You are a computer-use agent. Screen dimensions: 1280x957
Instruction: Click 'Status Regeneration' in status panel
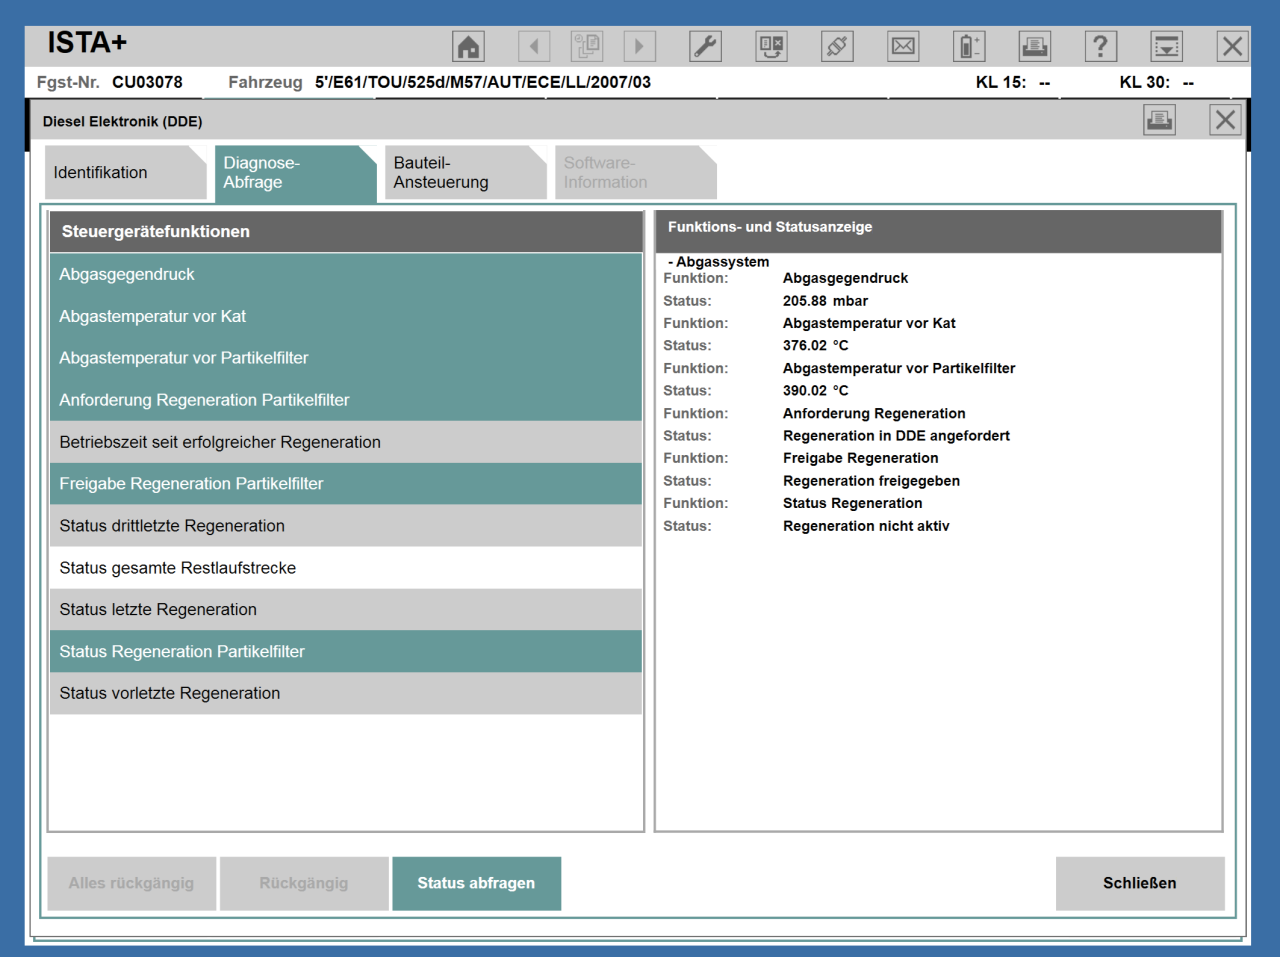coord(853,503)
